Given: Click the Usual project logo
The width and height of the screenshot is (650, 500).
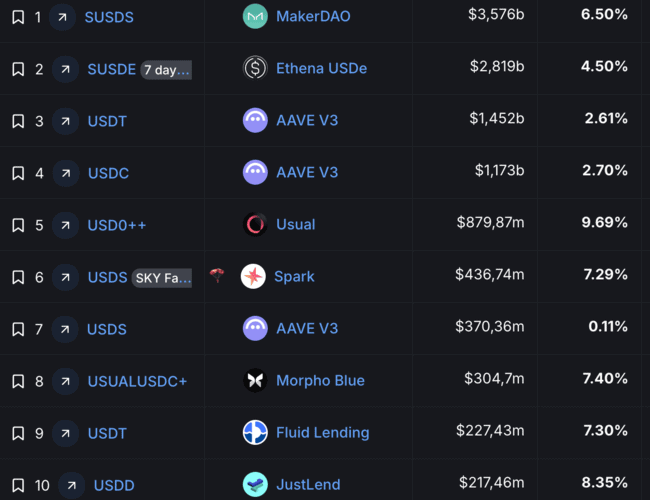Looking at the screenshot, I should [x=255, y=224].
